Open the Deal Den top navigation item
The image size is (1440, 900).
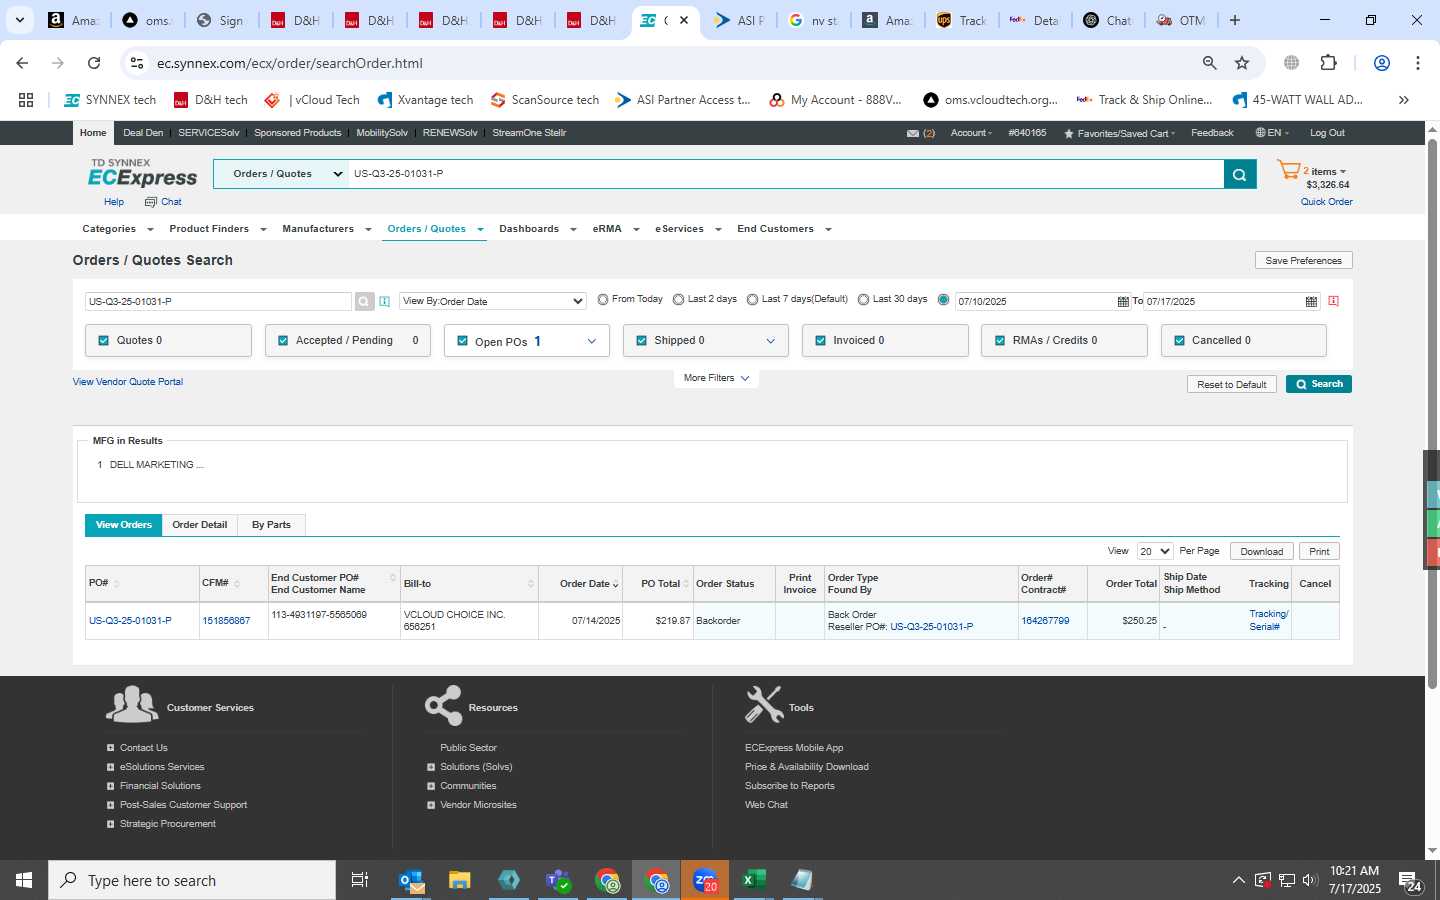pyautogui.click(x=143, y=133)
